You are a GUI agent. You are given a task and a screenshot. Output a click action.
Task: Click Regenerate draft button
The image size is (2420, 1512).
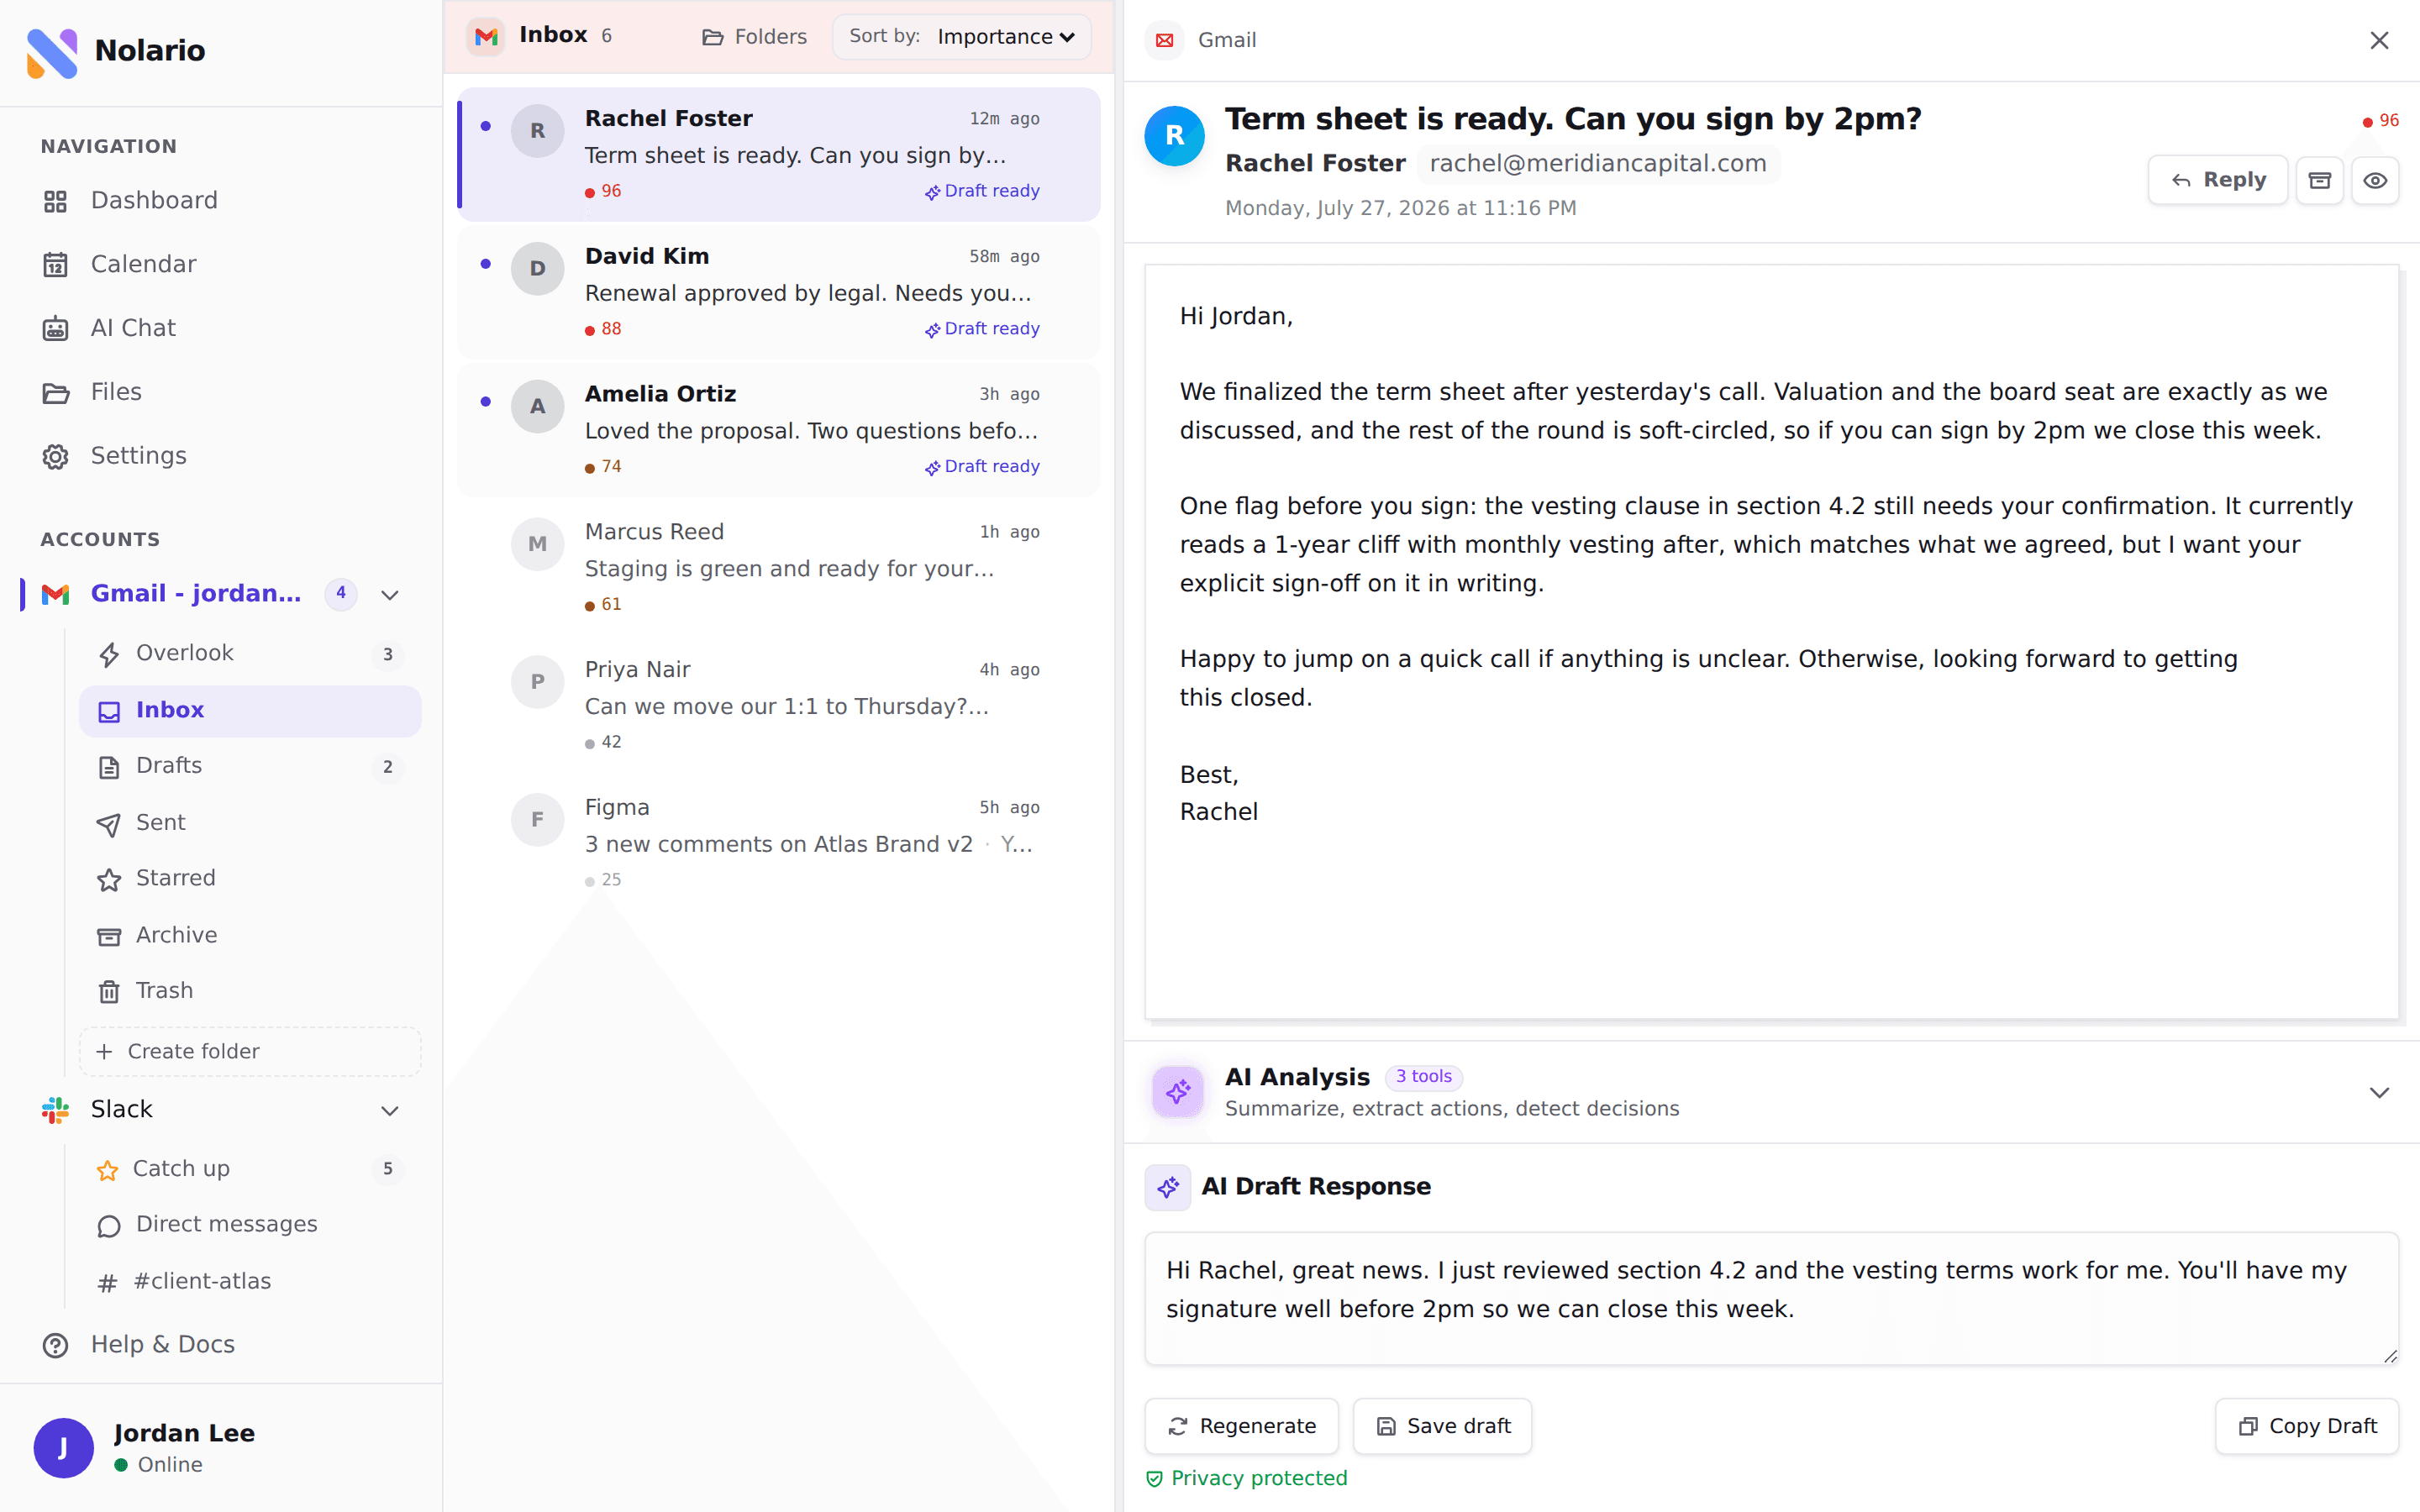point(1242,1426)
